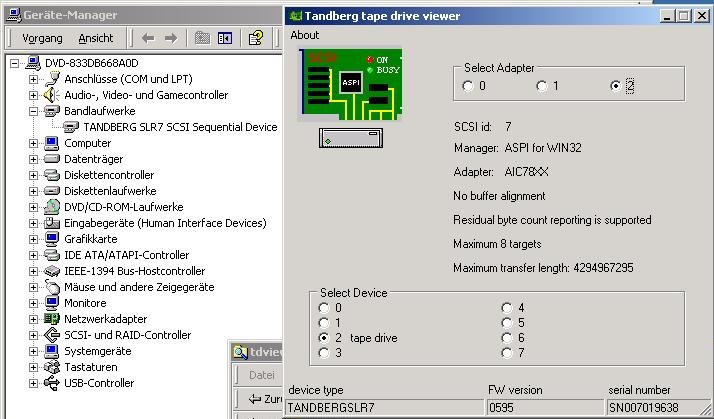Image resolution: width=714 pixels, height=419 pixels.
Task: Select device 2 tape drive radio button
Action: 324,338
